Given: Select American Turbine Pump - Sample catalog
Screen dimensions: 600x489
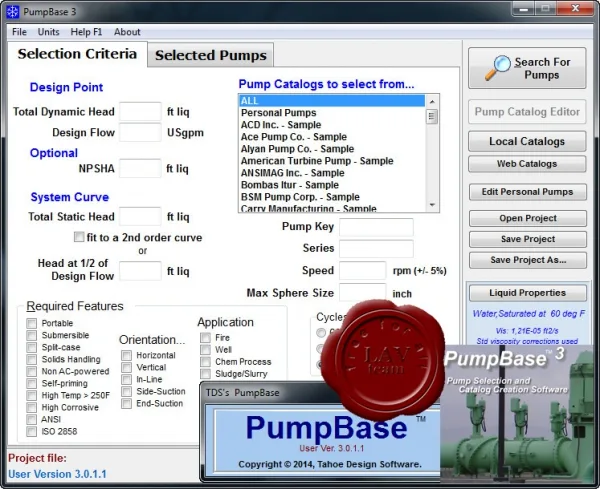Looking at the screenshot, I should tap(332, 161).
